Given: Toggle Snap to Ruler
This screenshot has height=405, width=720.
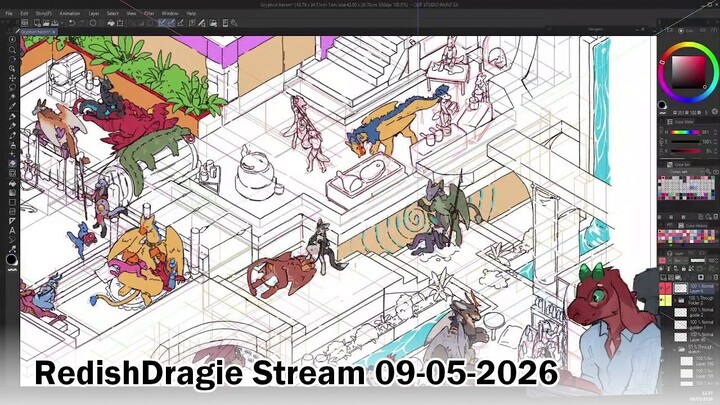Looking at the screenshot, I should coord(161,23).
